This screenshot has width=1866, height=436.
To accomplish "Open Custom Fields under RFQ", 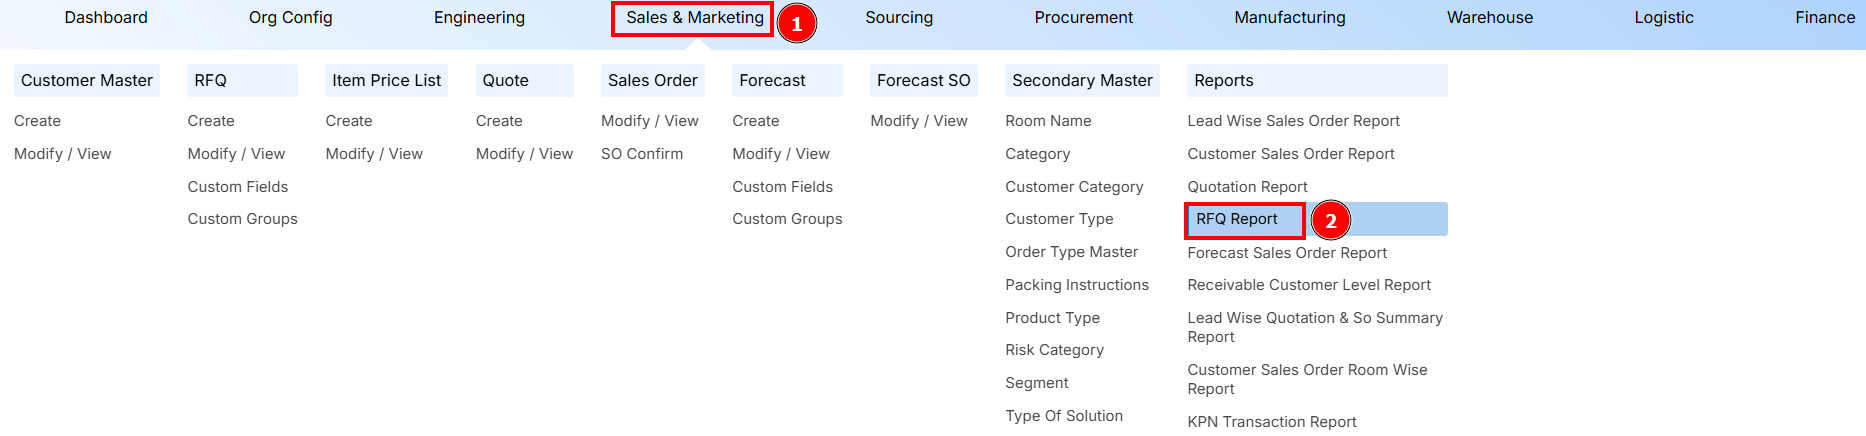I will [x=238, y=187].
